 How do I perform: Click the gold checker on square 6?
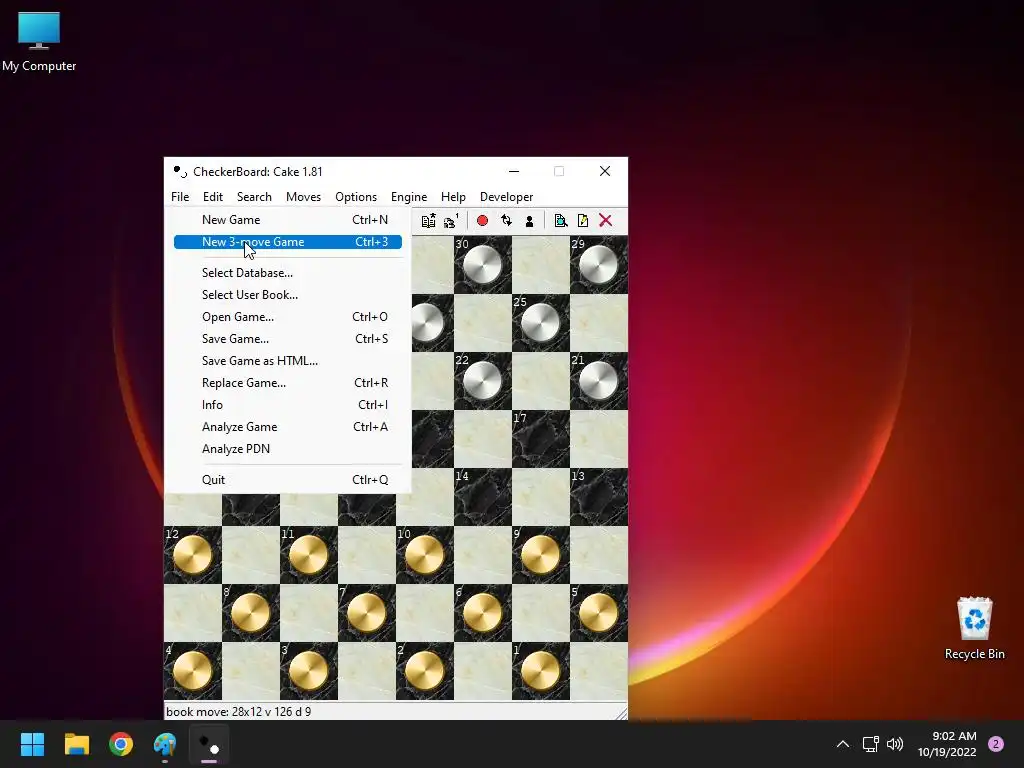tap(483, 613)
